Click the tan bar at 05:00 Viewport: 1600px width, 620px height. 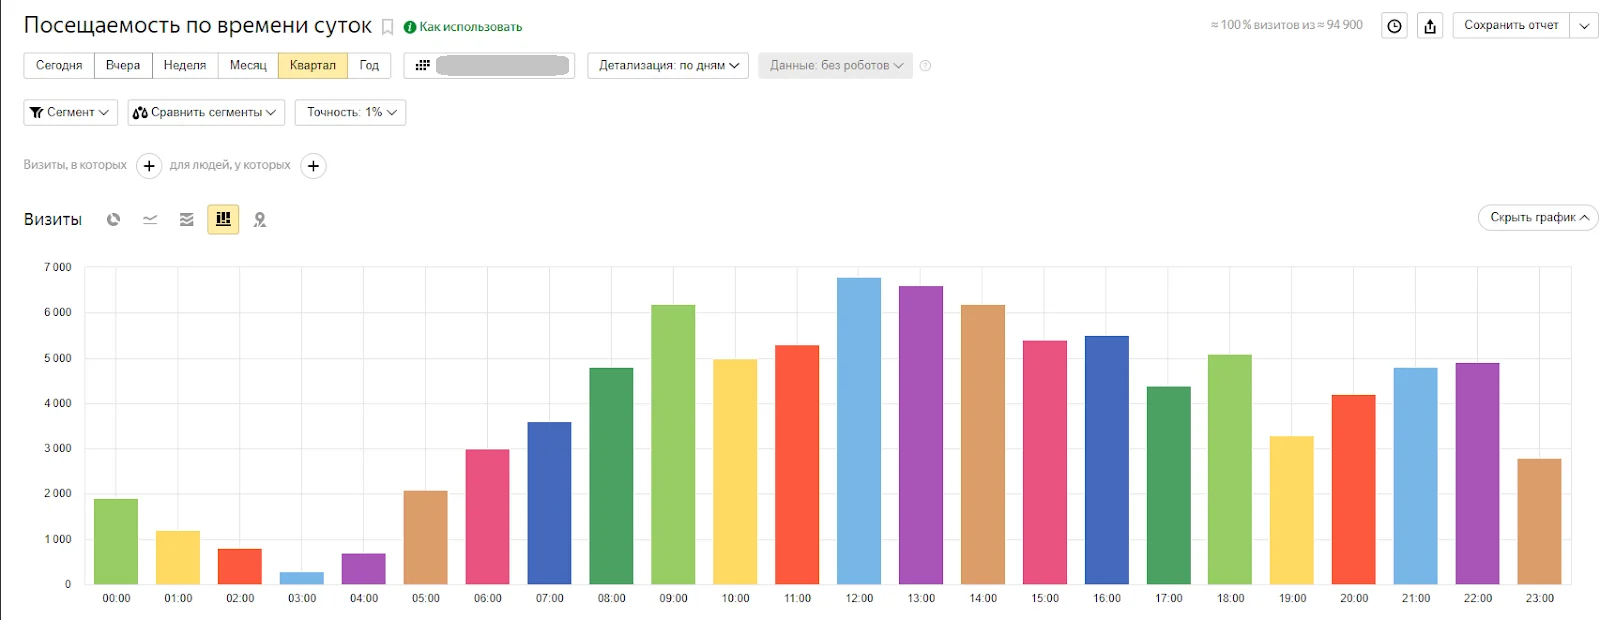(426, 537)
